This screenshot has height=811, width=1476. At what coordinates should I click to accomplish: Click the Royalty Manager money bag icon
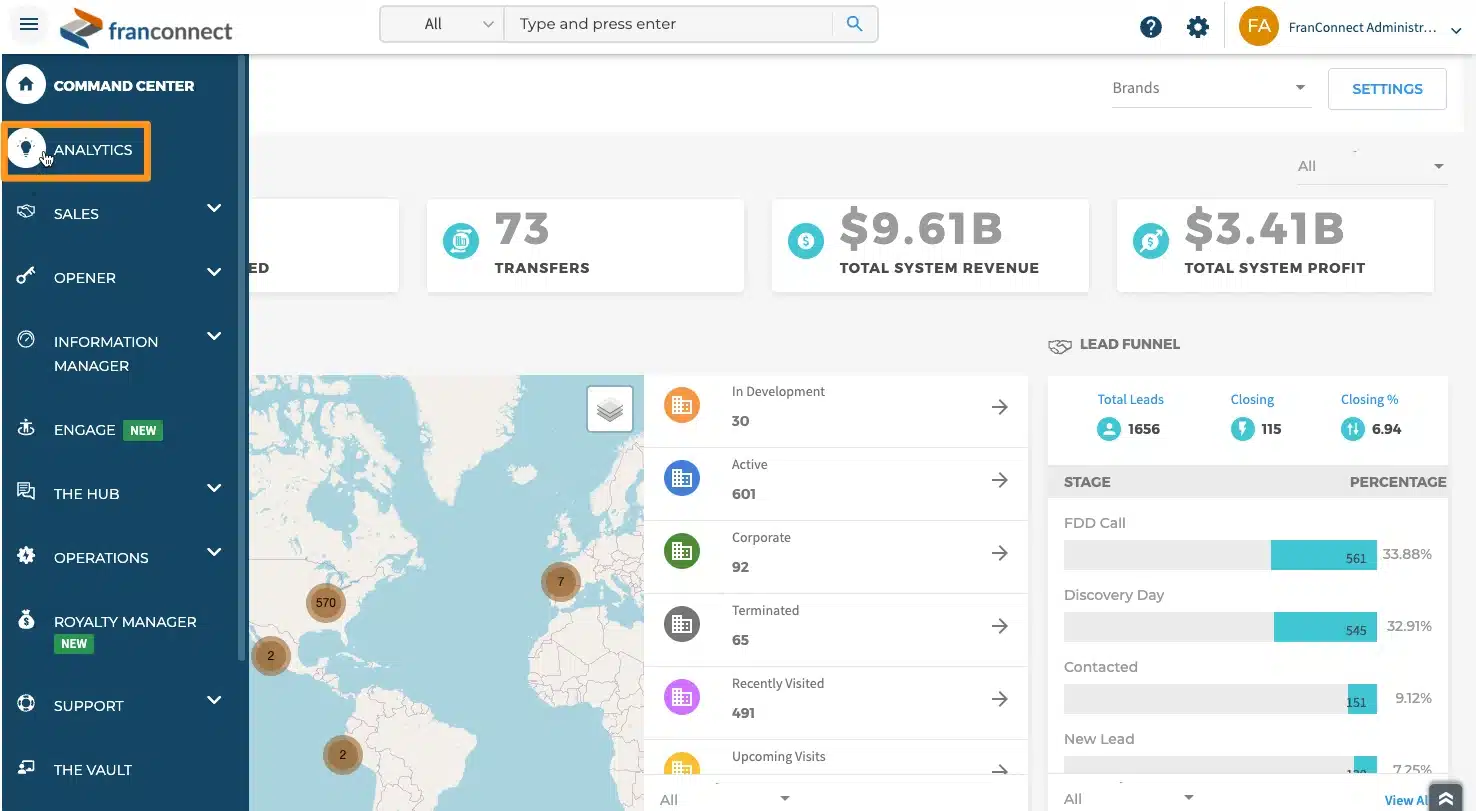click(26, 620)
